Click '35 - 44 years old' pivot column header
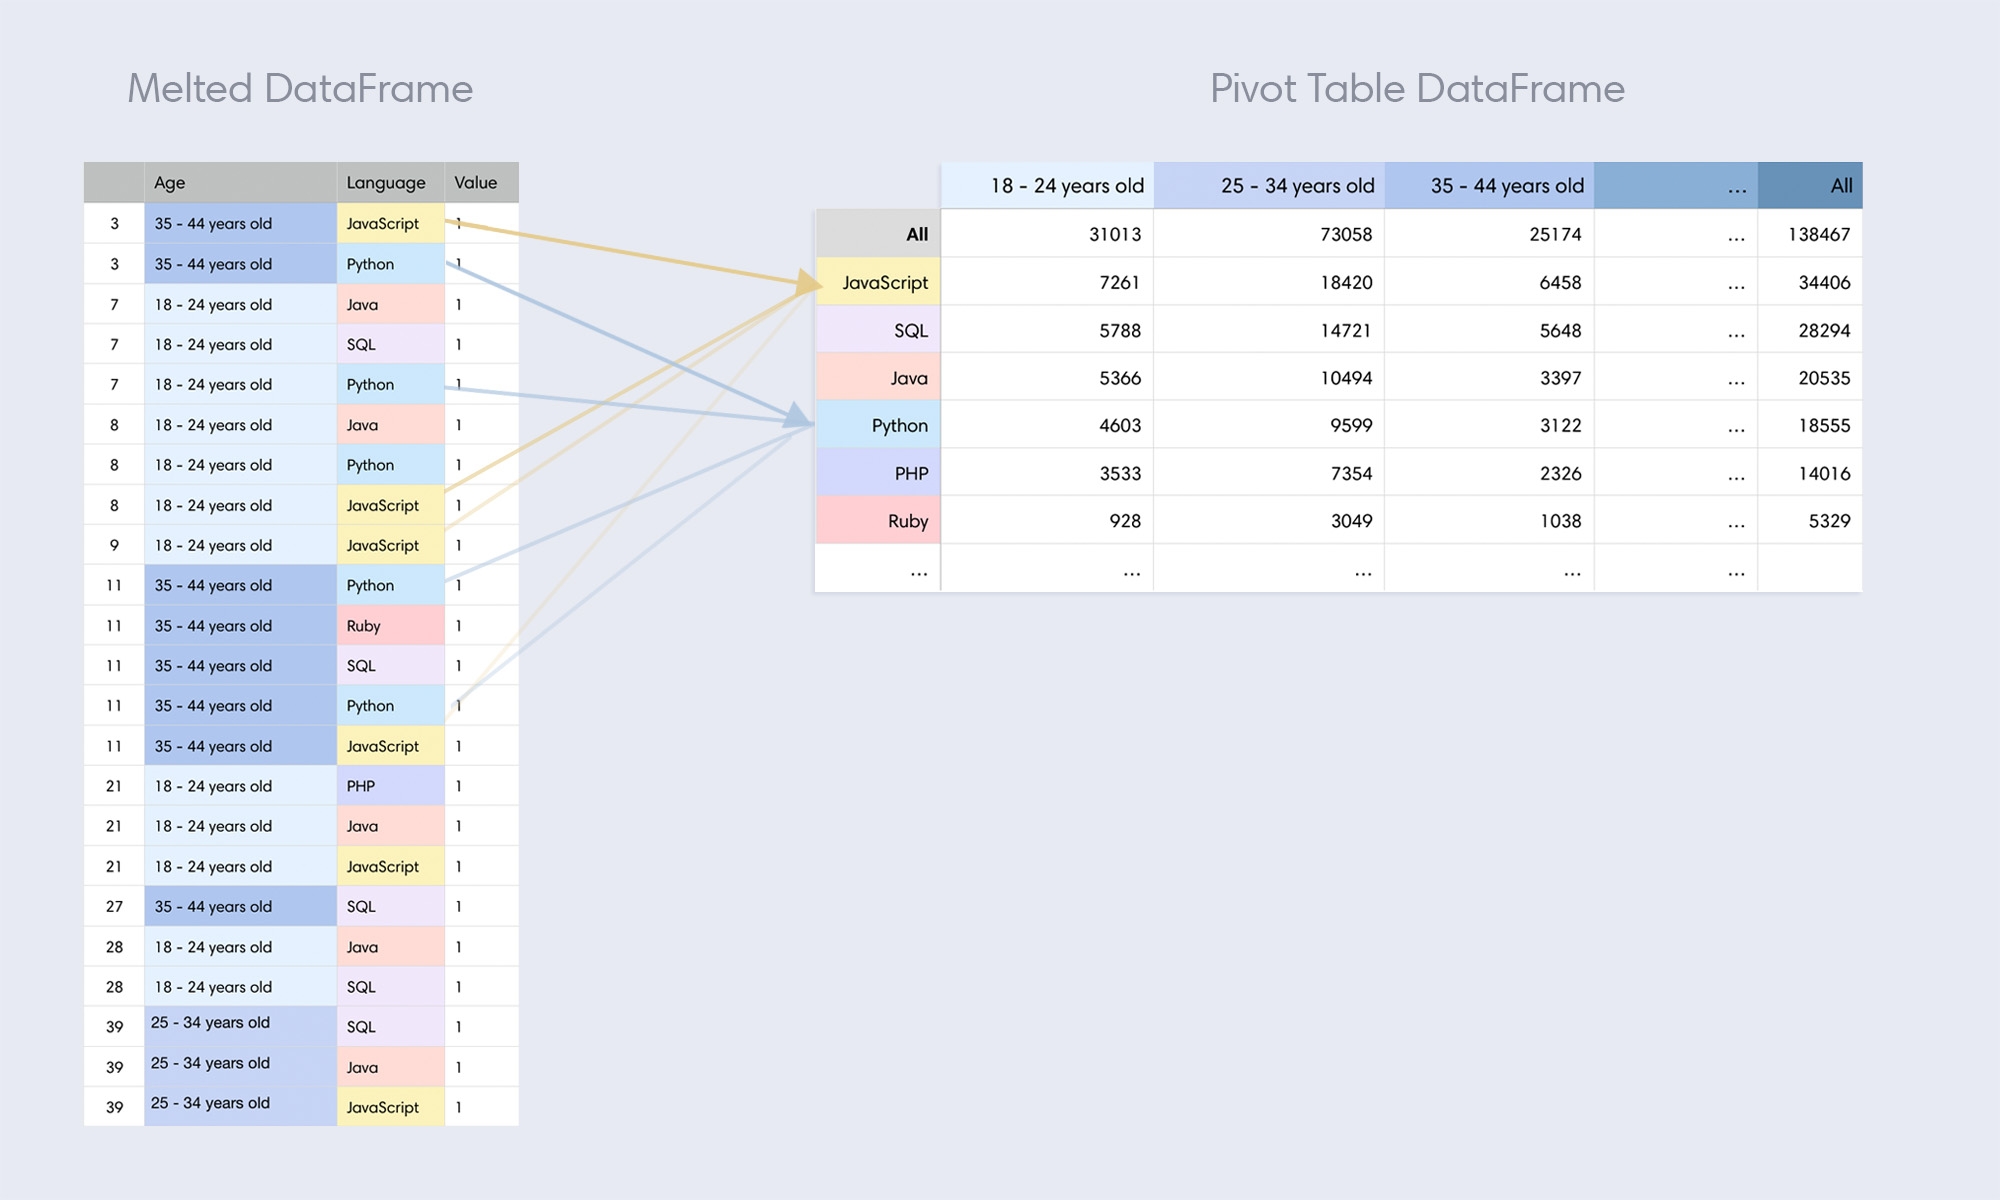Screen dimensions: 2000x1200 [1489, 185]
